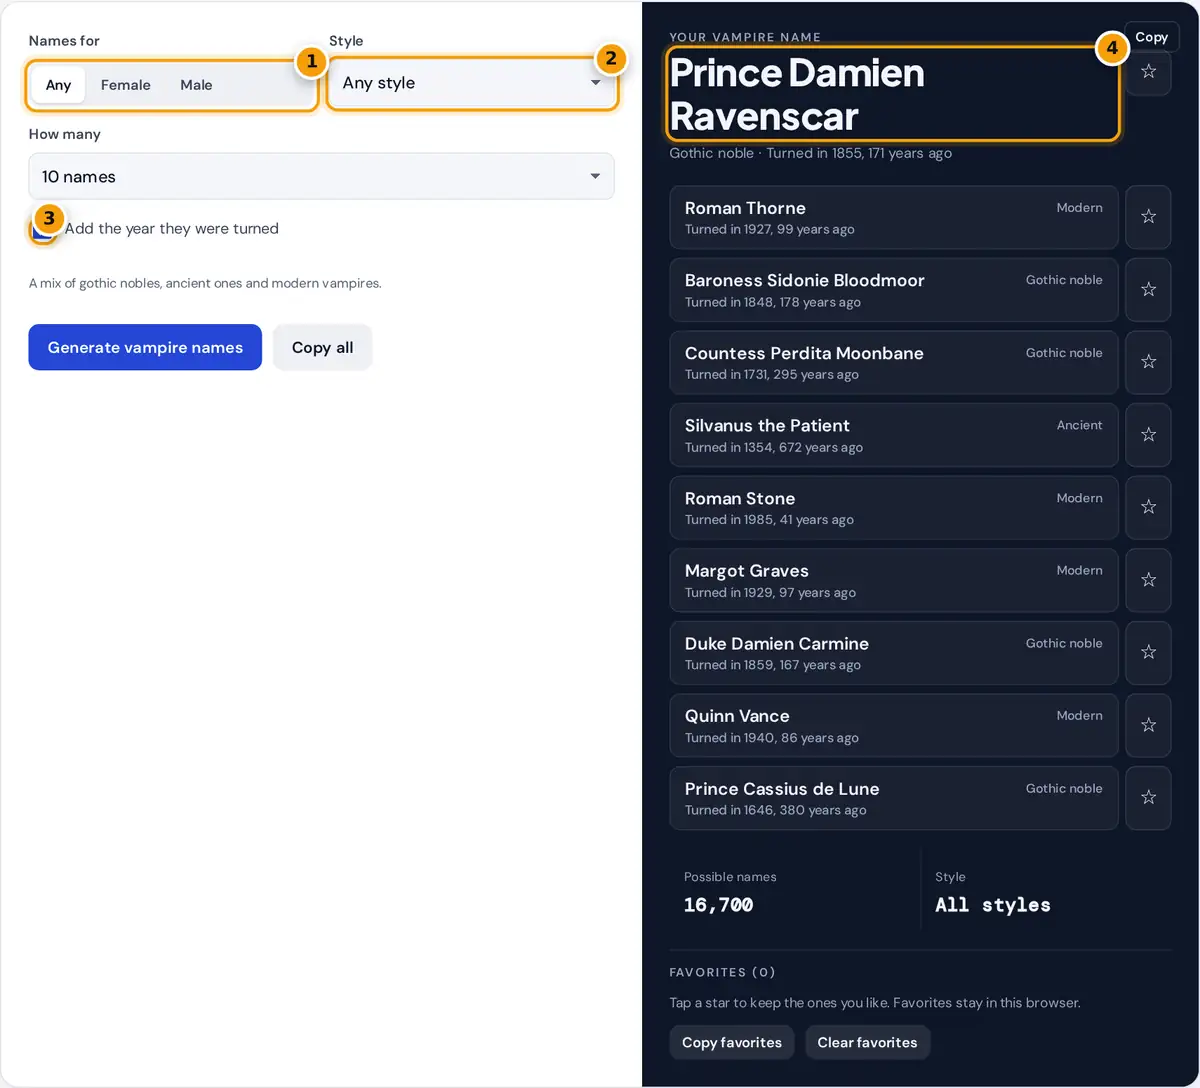The width and height of the screenshot is (1200, 1088).
Task: Click the Roman Stone card
Action: coord(894,508)
